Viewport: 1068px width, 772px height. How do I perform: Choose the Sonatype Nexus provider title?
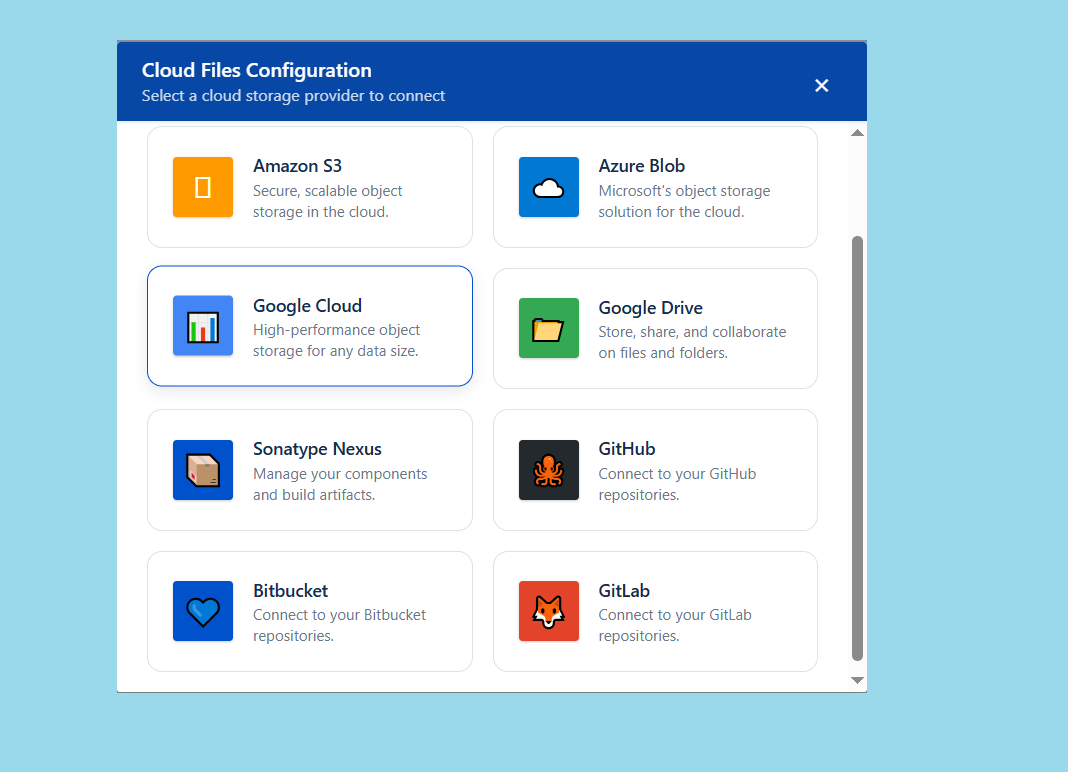(317, 449)
